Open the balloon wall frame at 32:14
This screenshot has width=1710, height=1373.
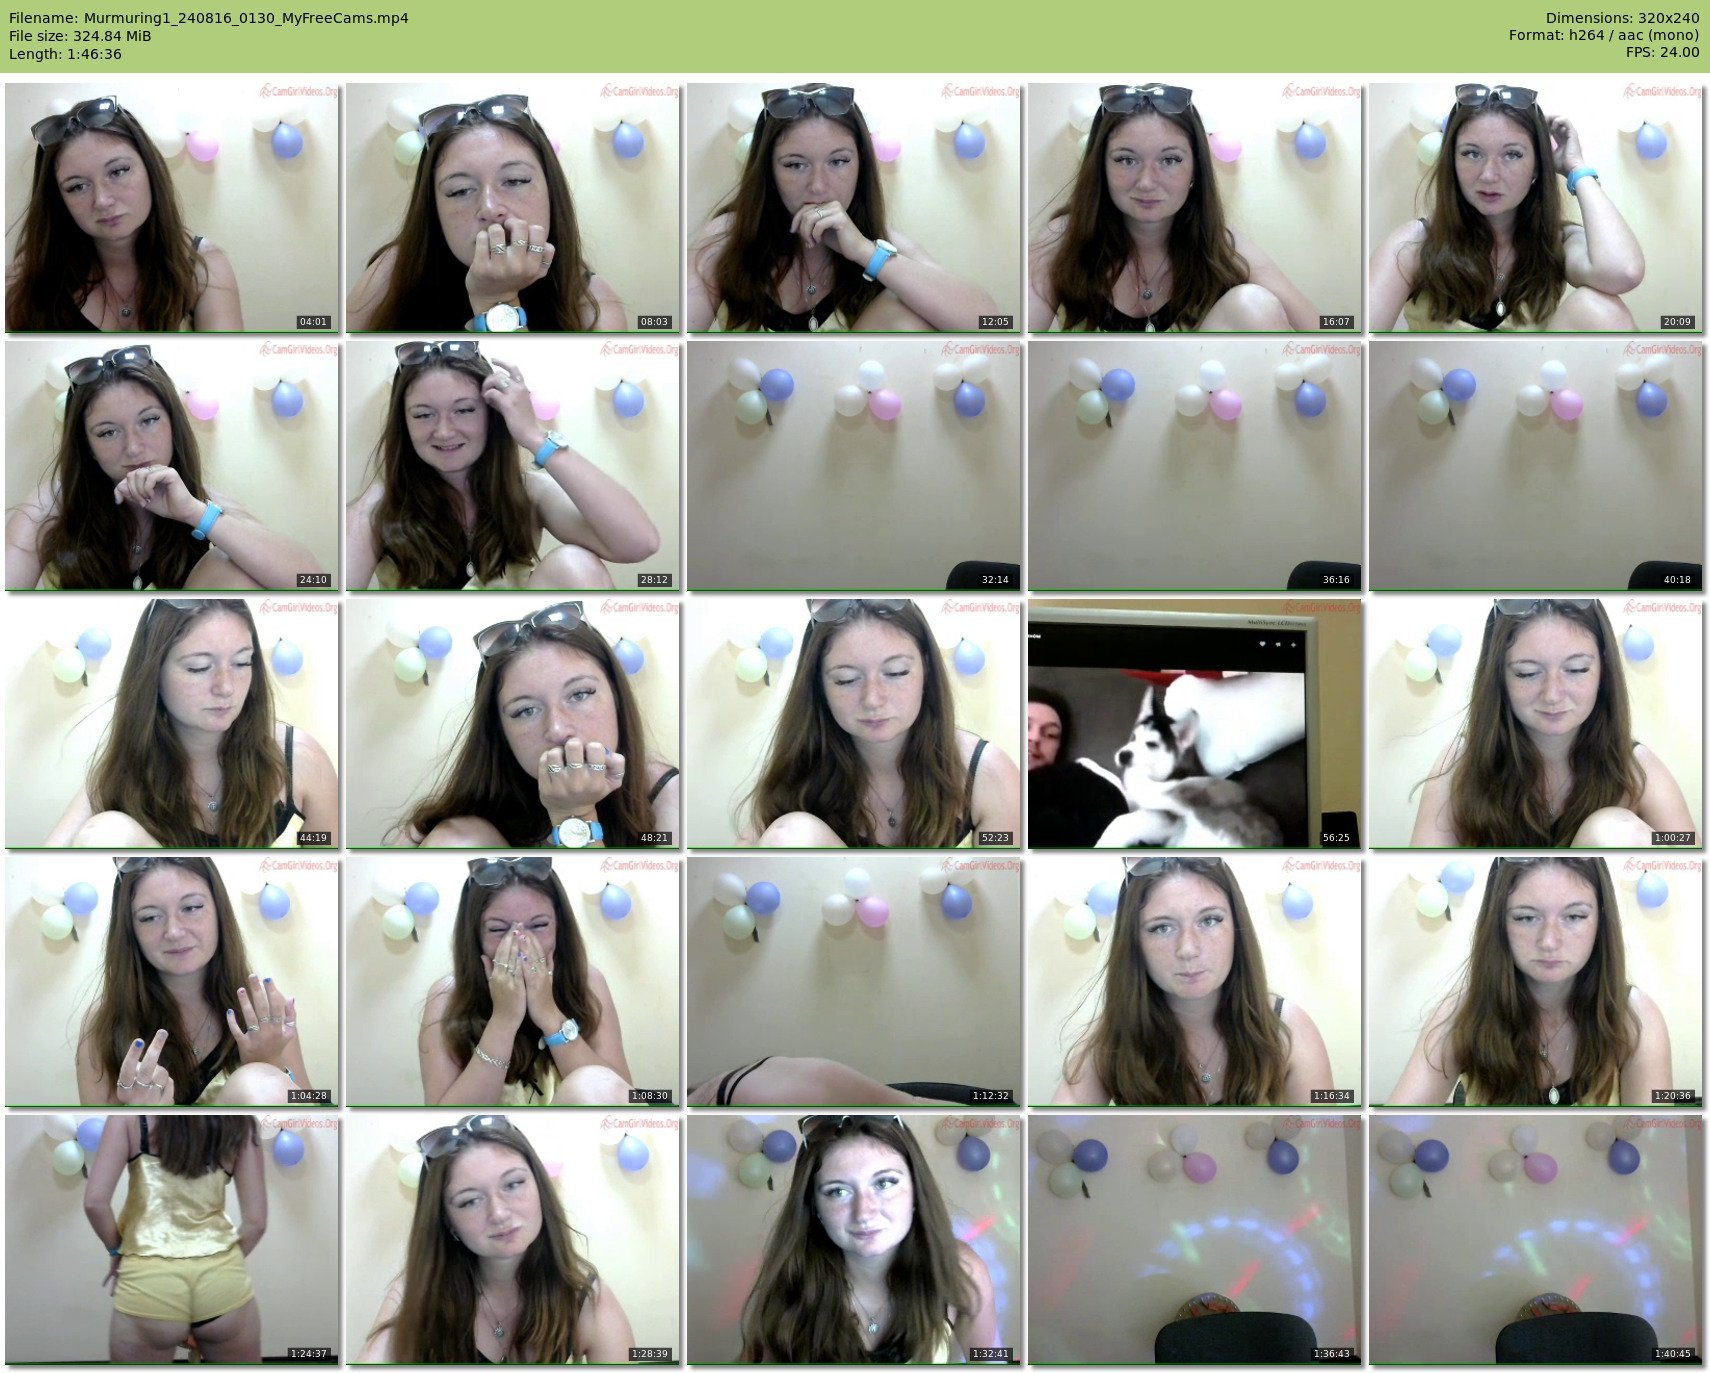point(854,465)
